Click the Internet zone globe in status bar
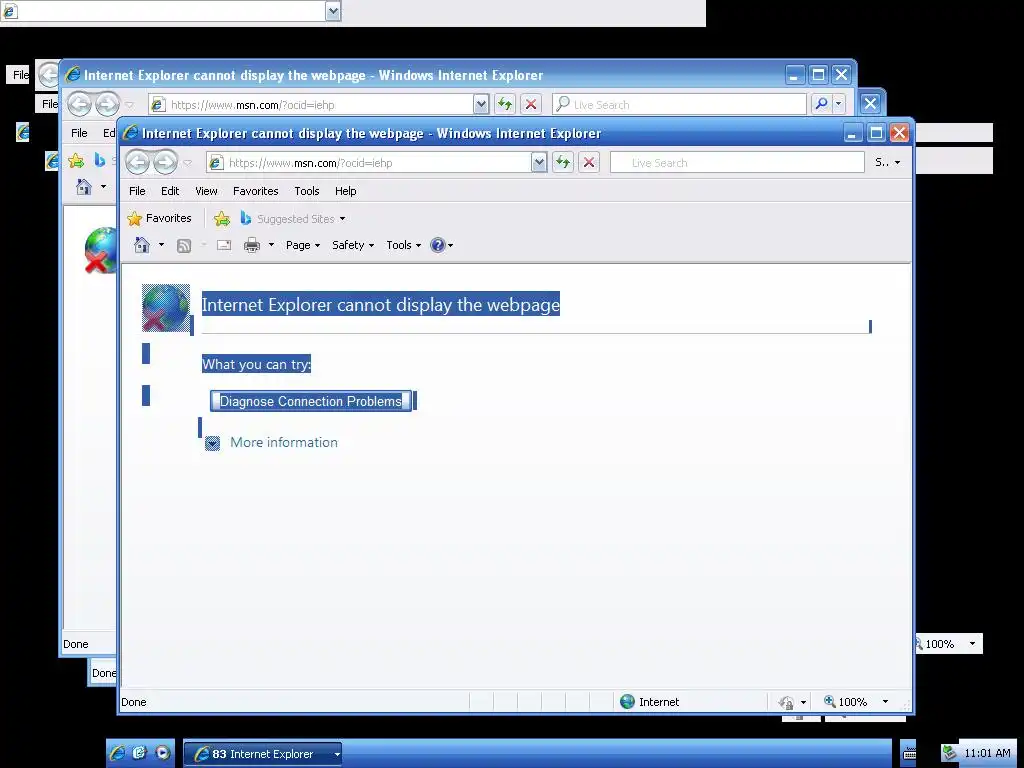 click(x=628, y=702)
